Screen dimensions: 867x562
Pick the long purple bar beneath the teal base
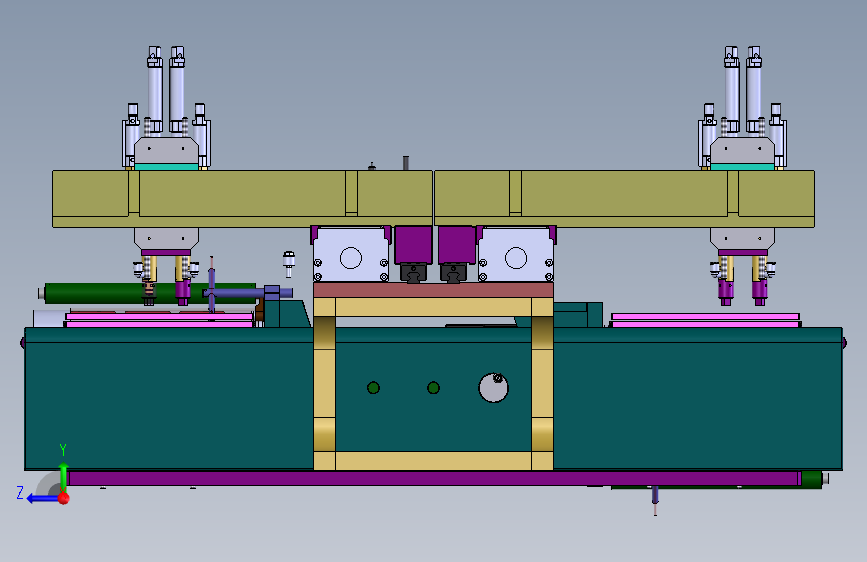434,478
